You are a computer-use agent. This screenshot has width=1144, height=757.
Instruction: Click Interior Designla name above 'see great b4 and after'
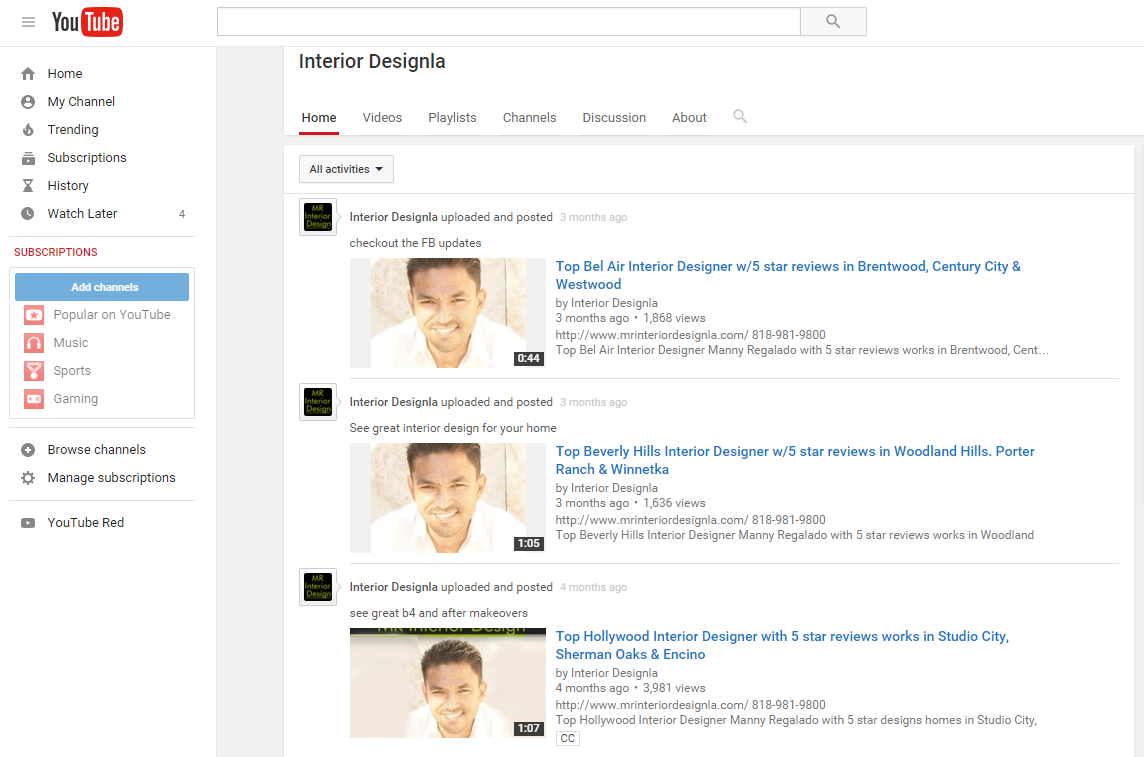point(393,588)
